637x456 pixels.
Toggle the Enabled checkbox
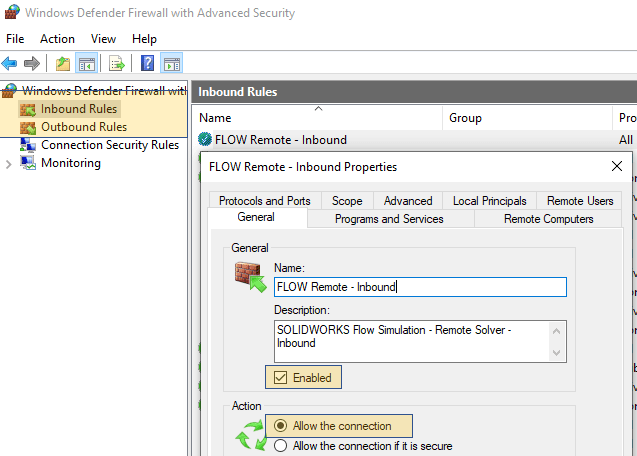(x=280, y=378)
